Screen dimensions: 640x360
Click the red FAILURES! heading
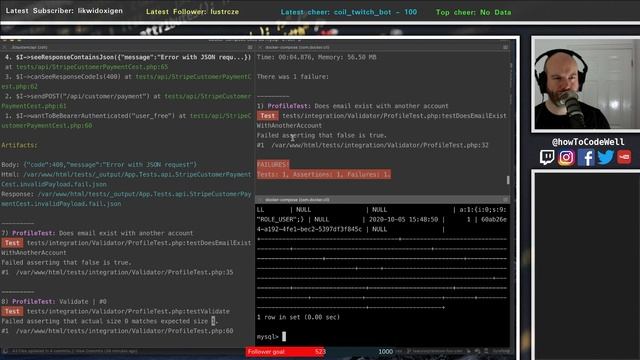click(x=273, y=164)
